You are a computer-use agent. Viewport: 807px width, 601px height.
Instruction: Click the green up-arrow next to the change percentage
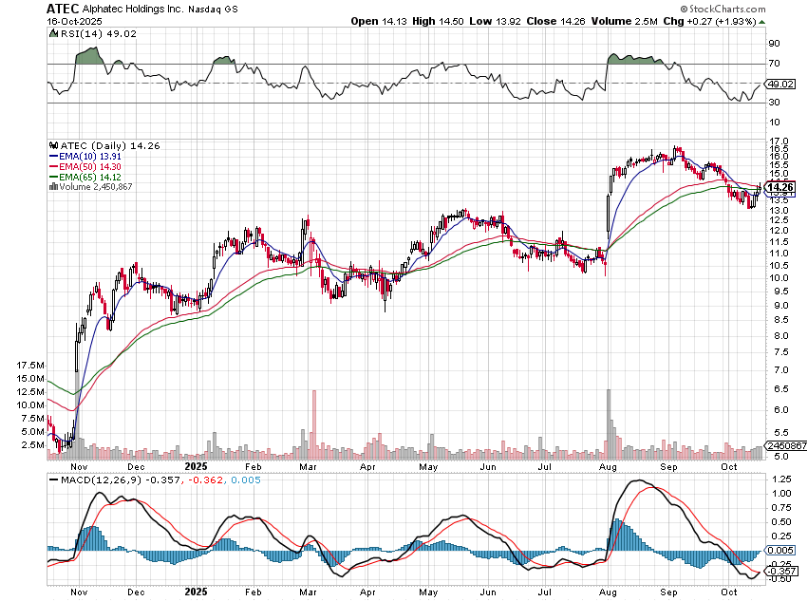(762, 22)
